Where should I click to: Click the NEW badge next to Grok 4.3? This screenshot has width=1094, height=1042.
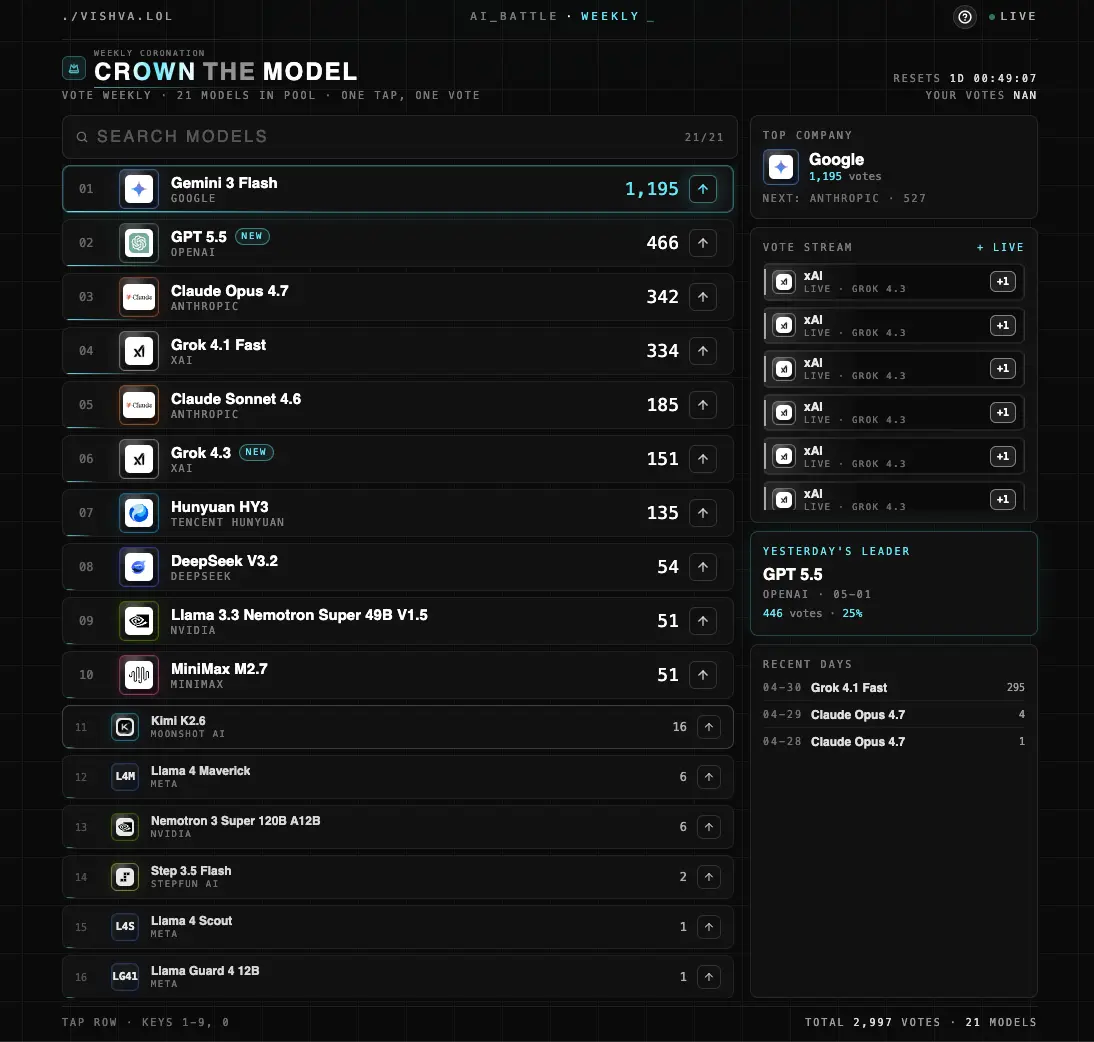click(x=256, y=452)
